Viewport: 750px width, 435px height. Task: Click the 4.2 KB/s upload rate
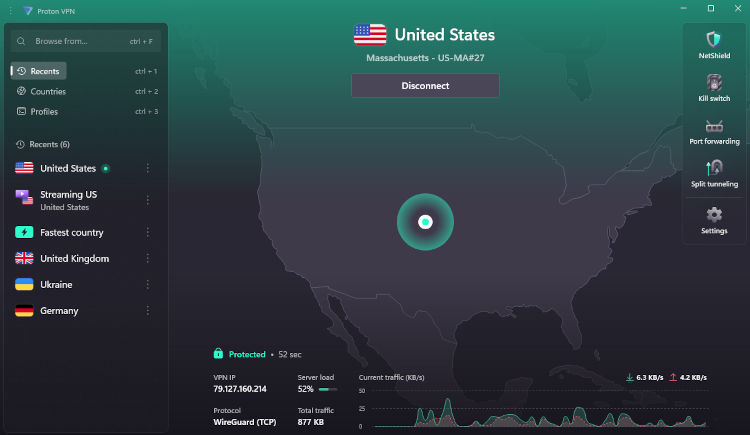[x=693, y=377]
